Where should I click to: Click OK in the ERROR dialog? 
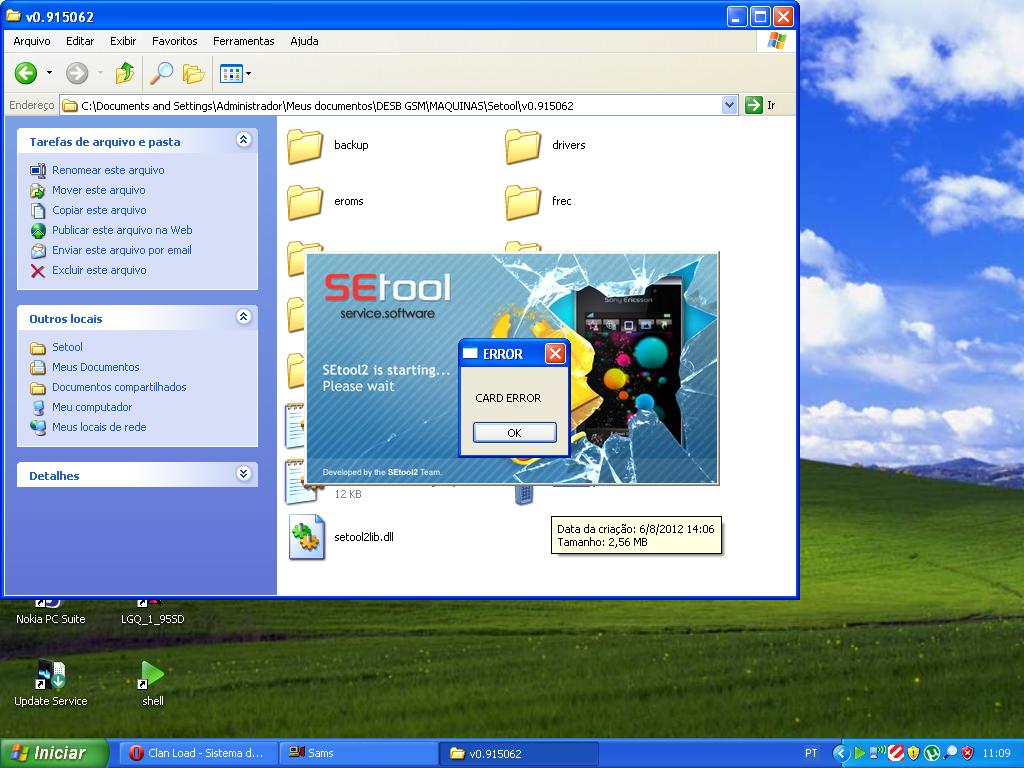(515, 432)
